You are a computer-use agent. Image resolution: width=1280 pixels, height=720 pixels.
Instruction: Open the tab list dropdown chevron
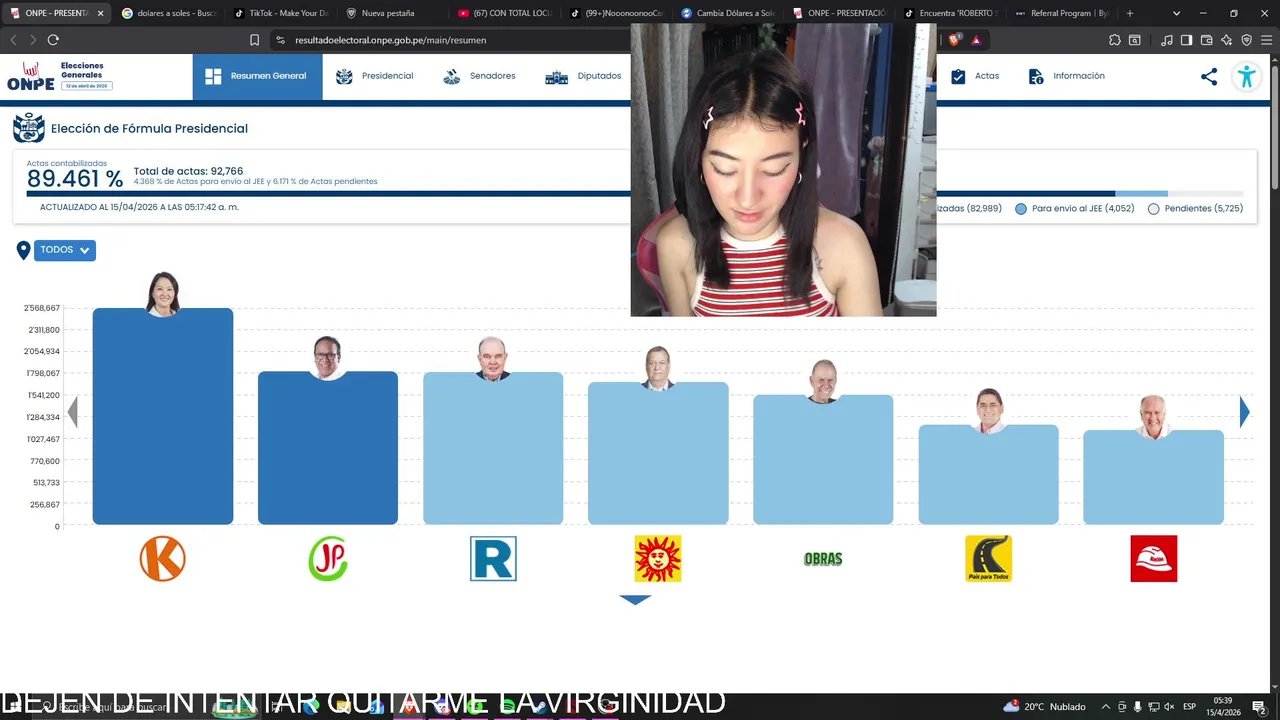[1176, 13]
